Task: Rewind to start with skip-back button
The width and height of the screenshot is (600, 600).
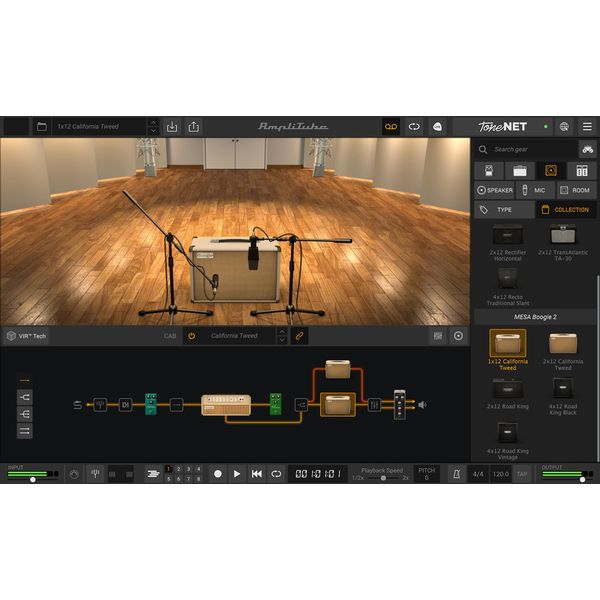Action: (x=257, y=474)
